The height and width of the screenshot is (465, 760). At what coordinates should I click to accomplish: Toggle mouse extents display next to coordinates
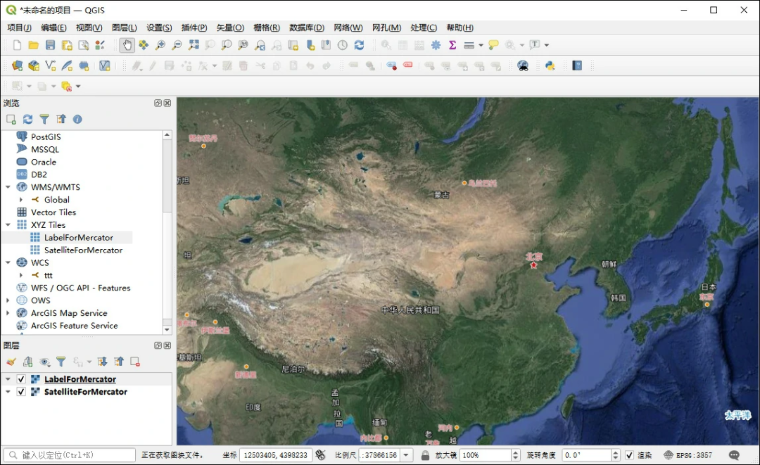[320, 455]
